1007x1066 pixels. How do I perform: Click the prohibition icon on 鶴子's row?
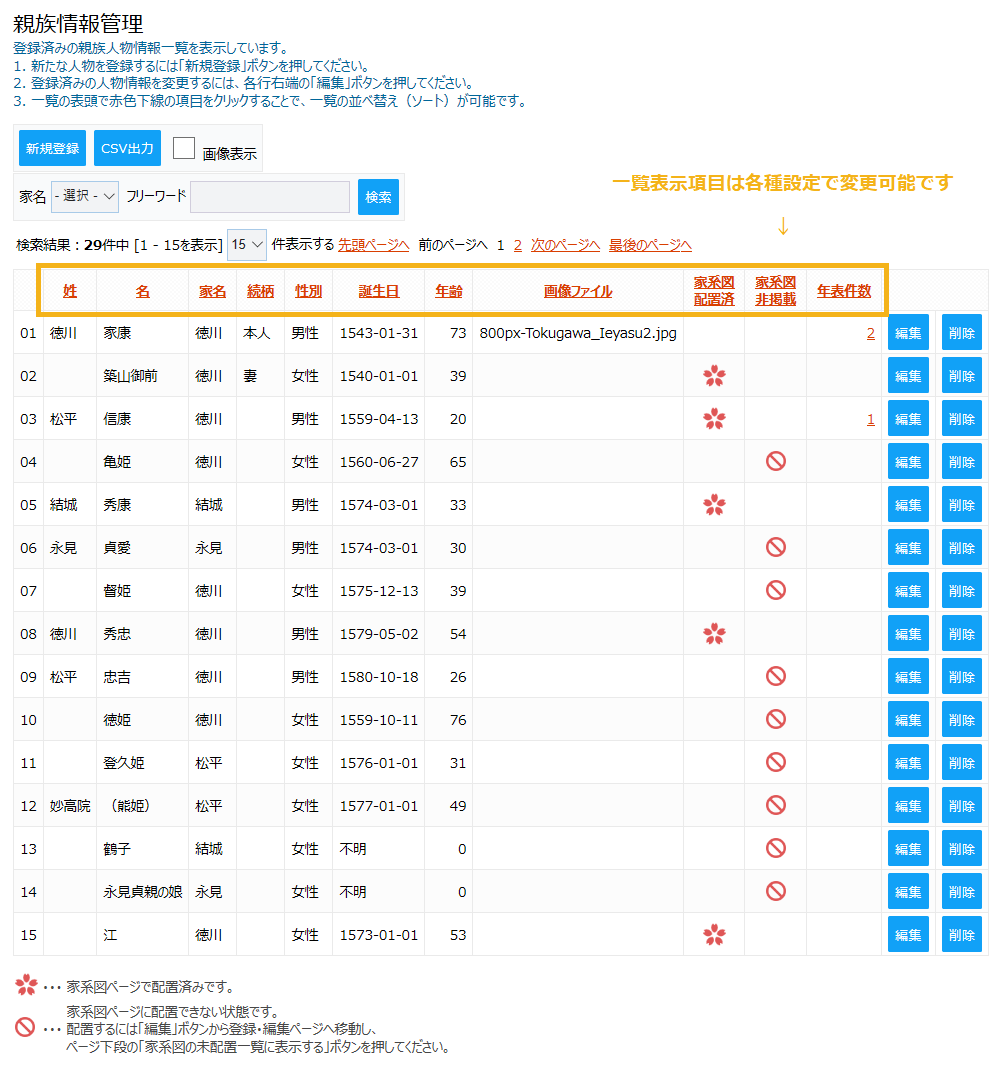pyautogui.click(x=775, y=848)
